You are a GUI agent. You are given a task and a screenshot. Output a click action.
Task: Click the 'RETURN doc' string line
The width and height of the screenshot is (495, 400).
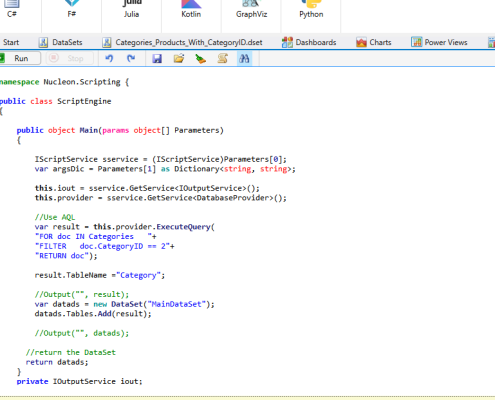tap(66, 256)
